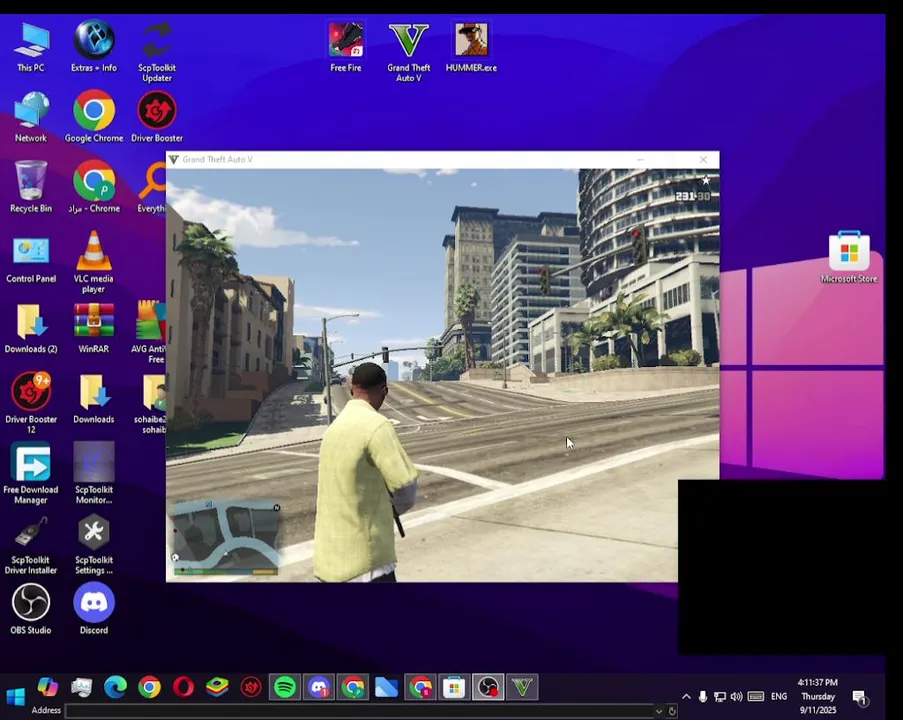Image resolution: width=903 pixels, height=720 pixels.
Task: Open the This PC desktop icon
Action: pos(31,47)
